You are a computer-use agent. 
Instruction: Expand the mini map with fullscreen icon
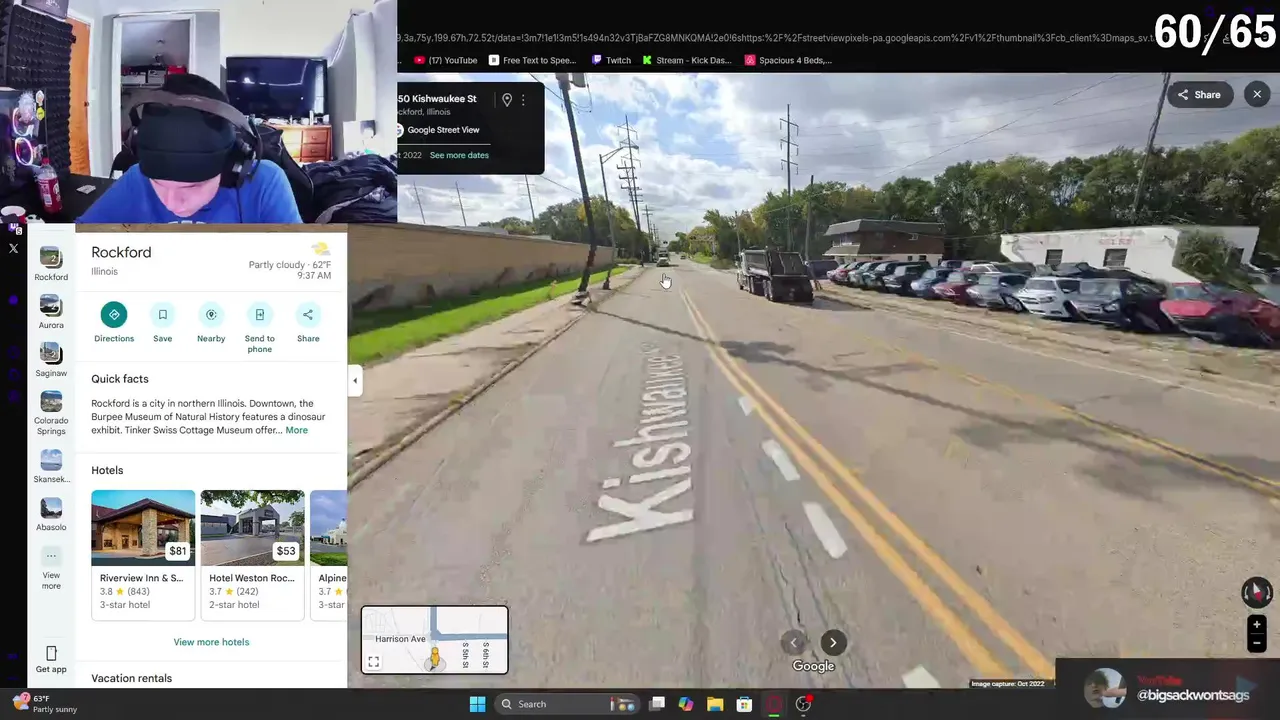(x=373, y=662)
